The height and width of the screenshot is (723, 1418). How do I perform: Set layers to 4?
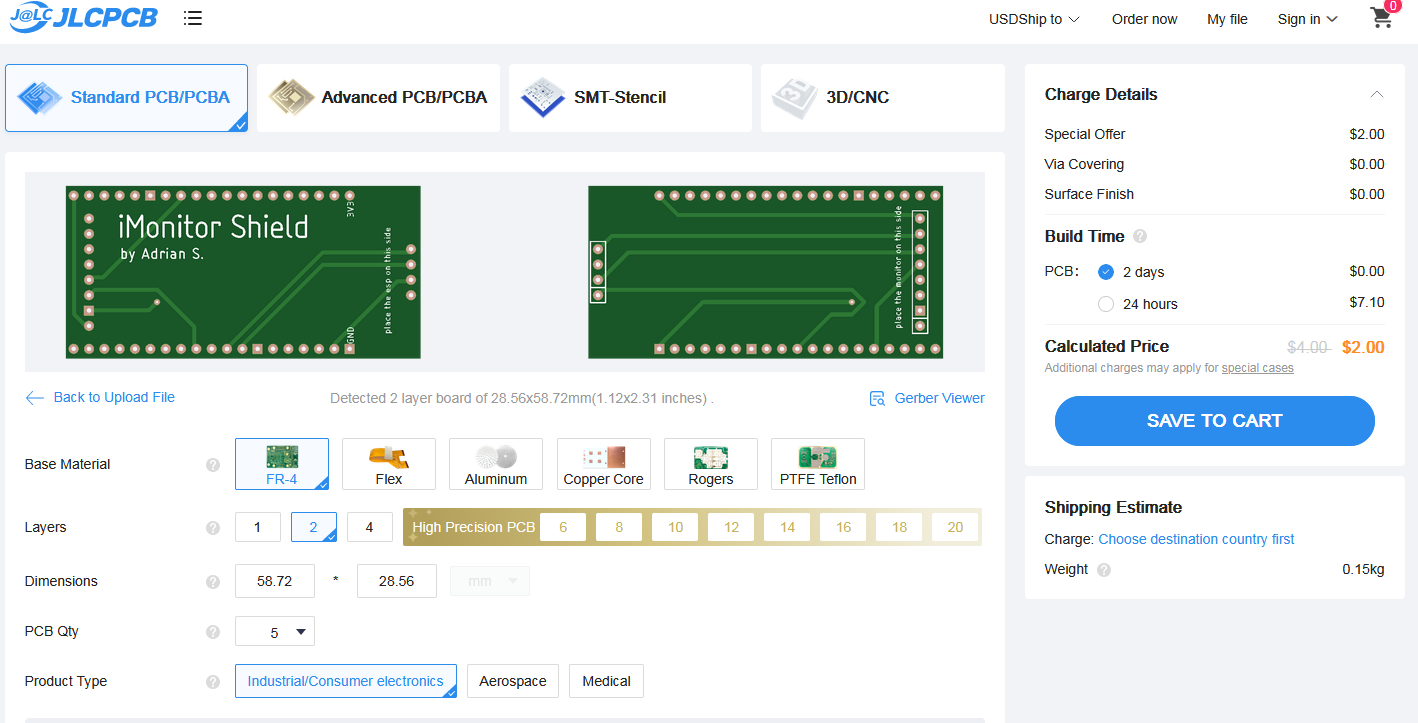pyautogui.click(x=369, y=527)
